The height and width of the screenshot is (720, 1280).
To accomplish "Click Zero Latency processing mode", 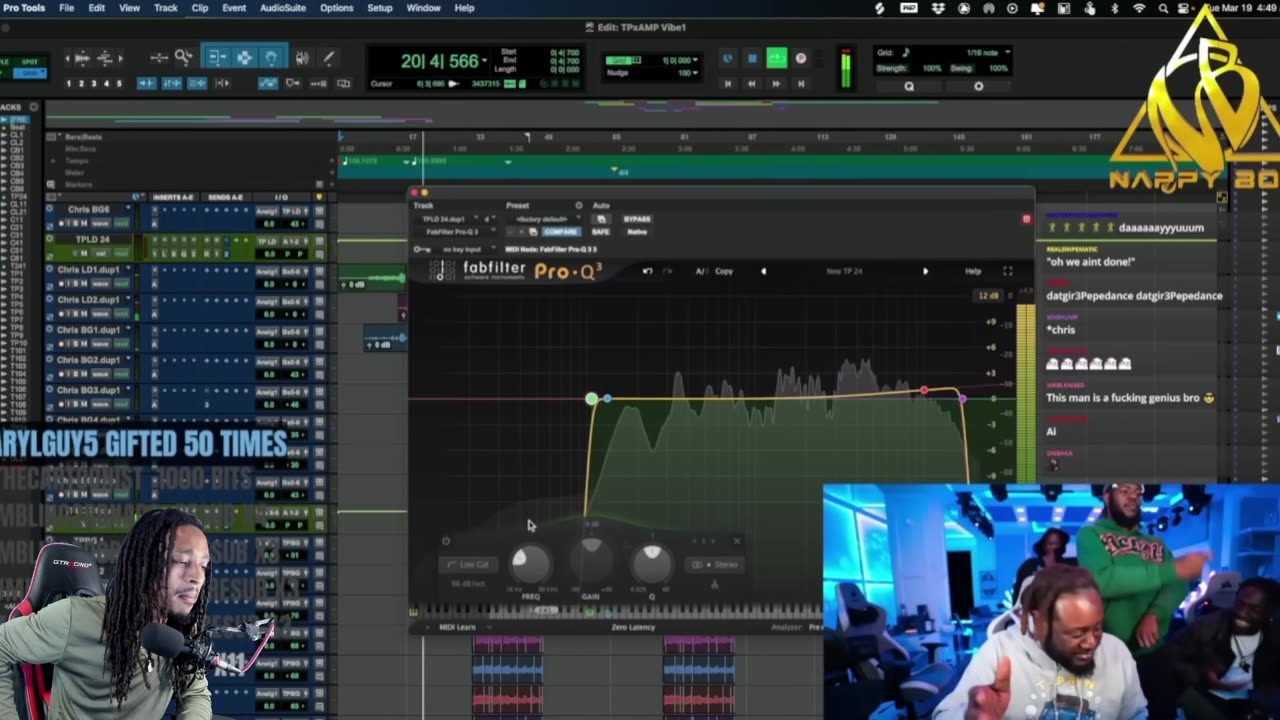I will [633, 628].
